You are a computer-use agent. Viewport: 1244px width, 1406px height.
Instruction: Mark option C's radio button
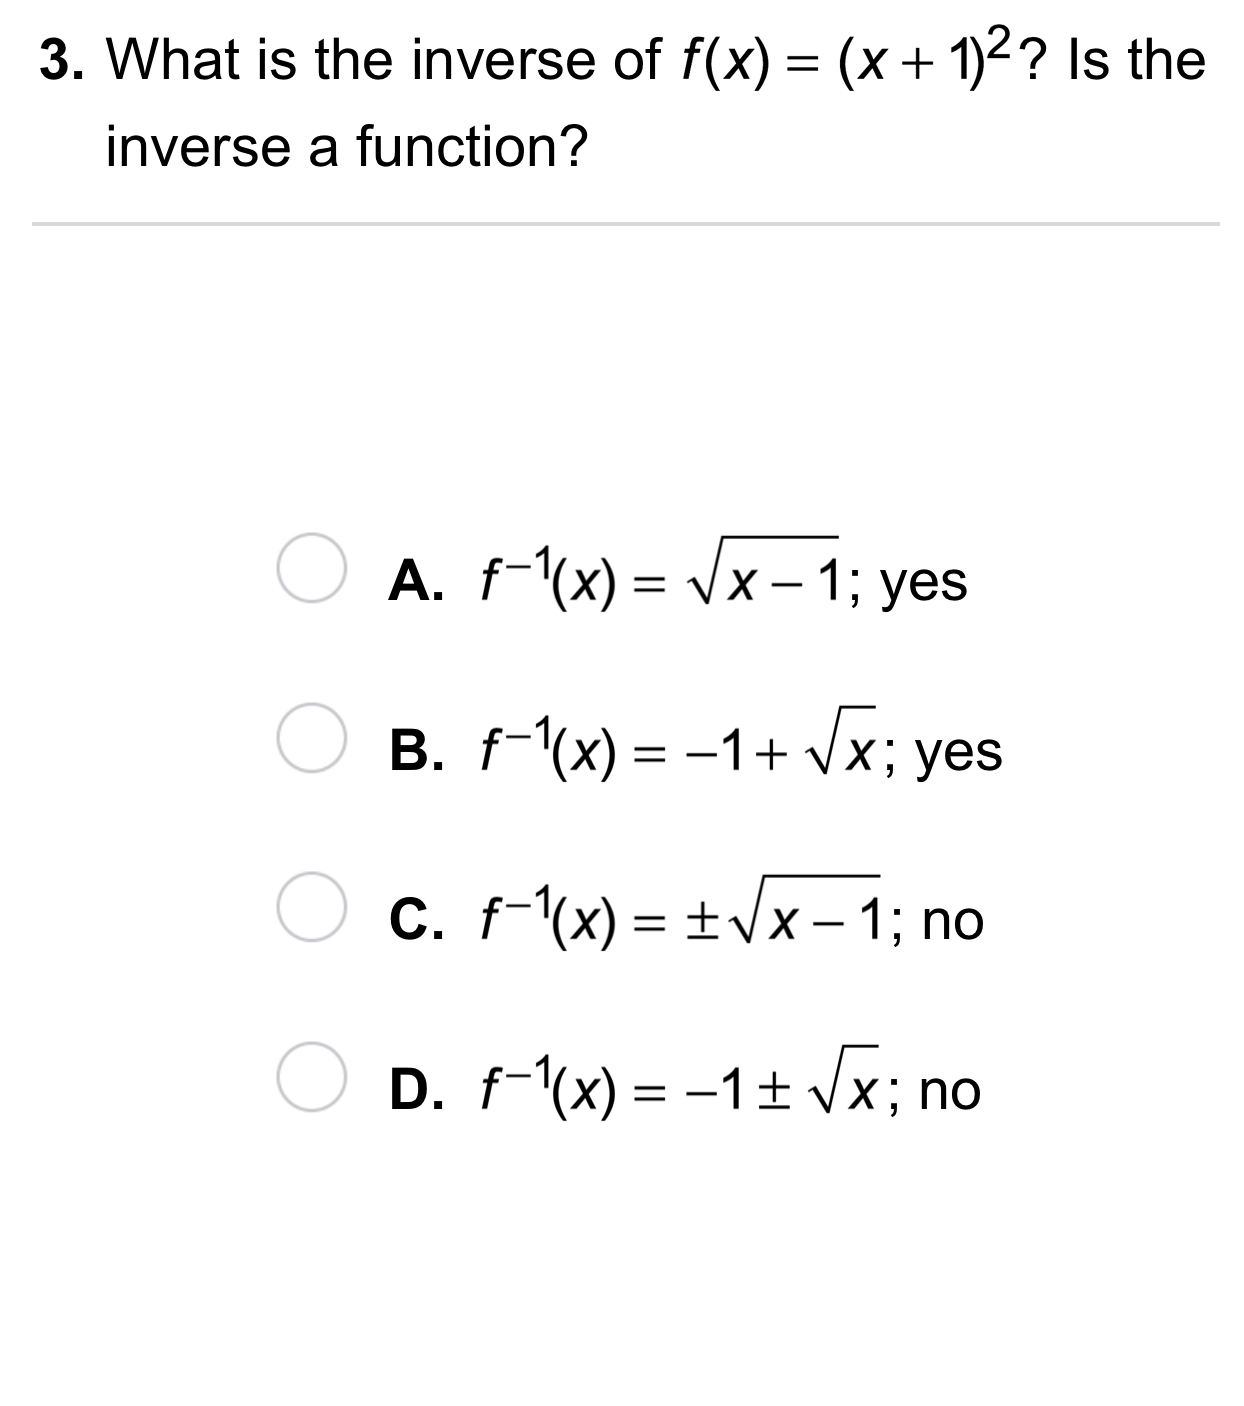311,919
